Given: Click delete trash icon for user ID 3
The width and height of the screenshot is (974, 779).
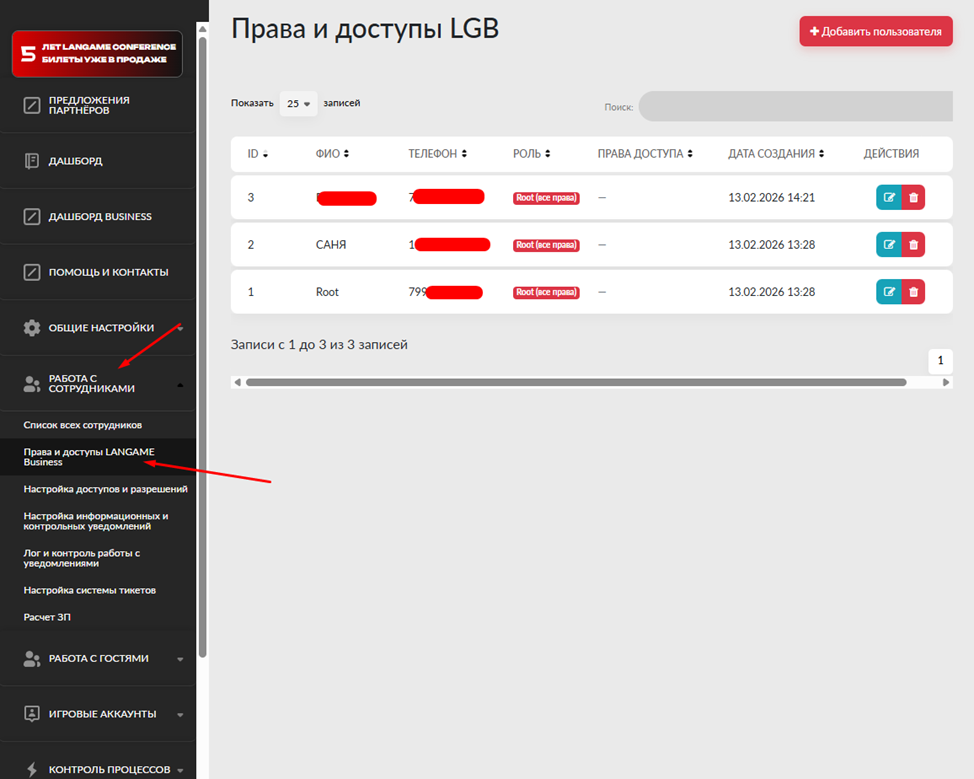Looking at the screenshot, I should [913, 197].
